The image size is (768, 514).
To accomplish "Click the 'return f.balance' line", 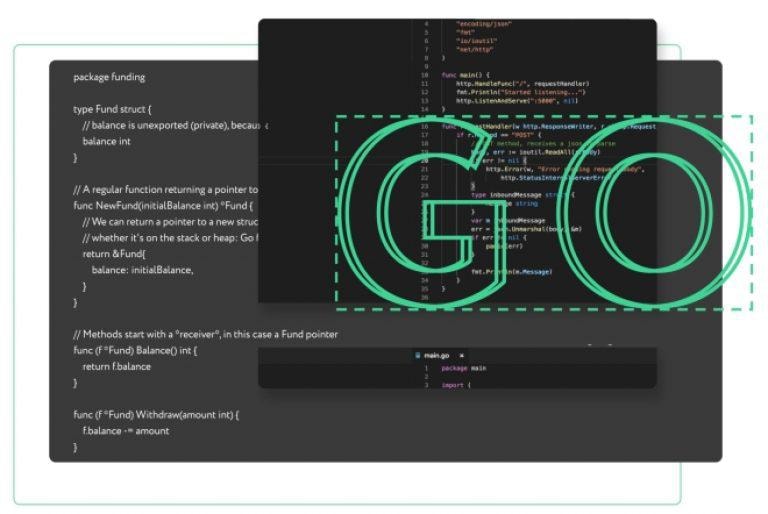I will 117,367.
